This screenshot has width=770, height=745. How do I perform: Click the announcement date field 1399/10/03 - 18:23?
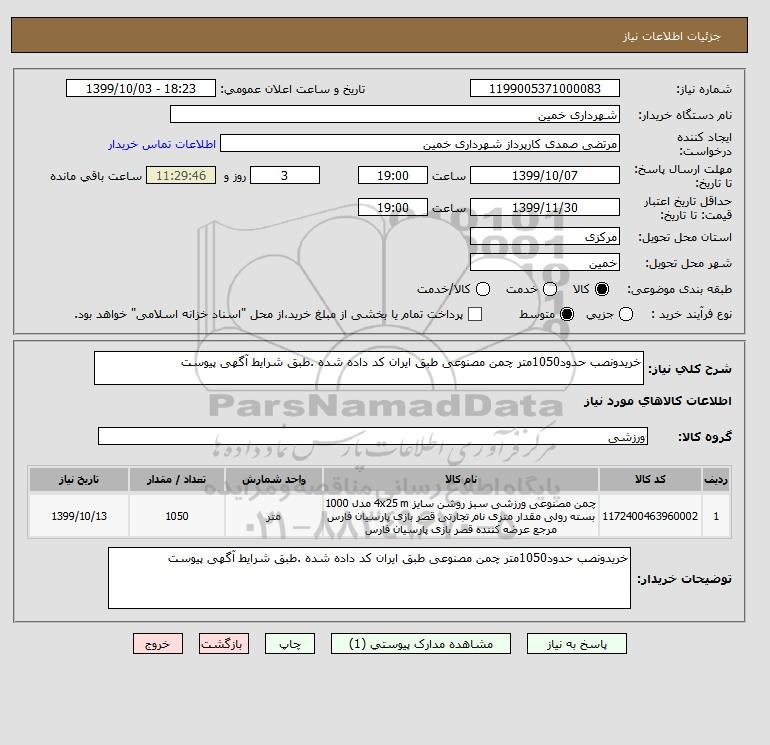141,88
